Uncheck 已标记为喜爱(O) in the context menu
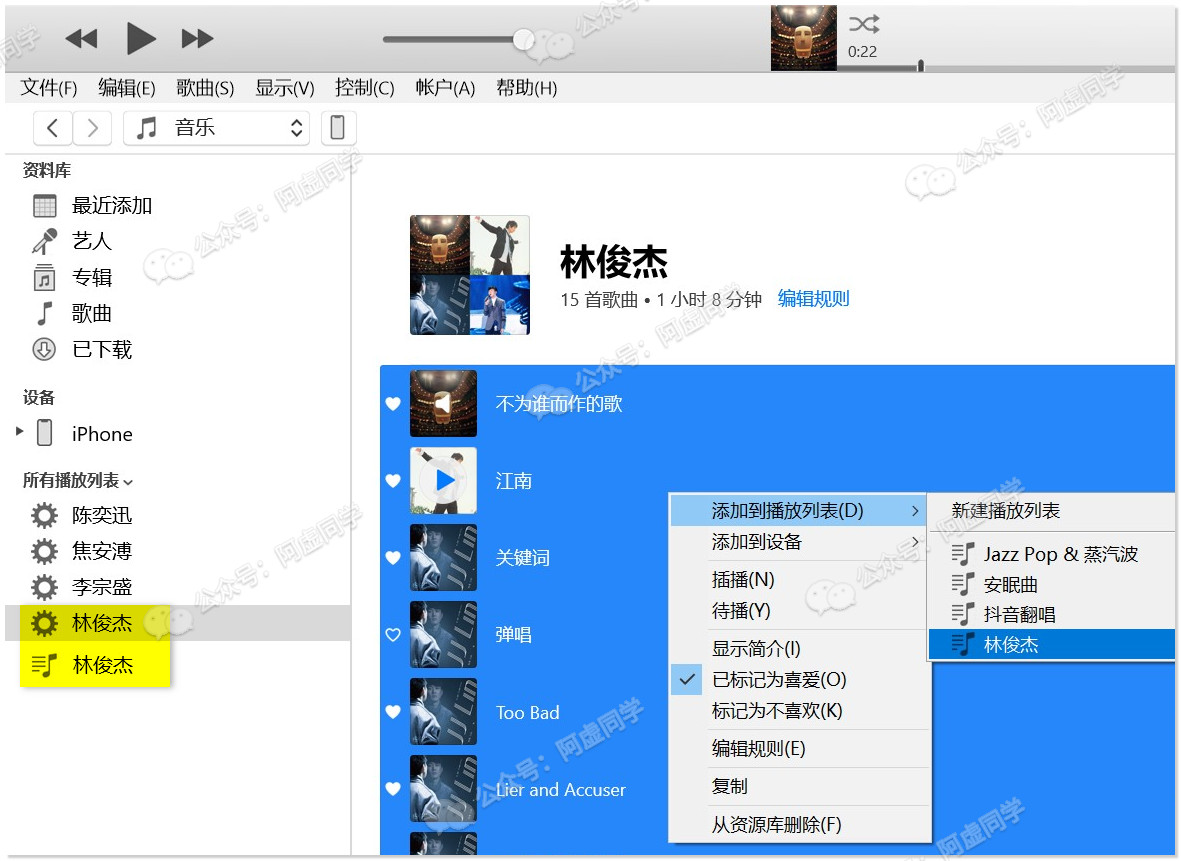Screen dimensions: 1181x861 tap(800, 679)
